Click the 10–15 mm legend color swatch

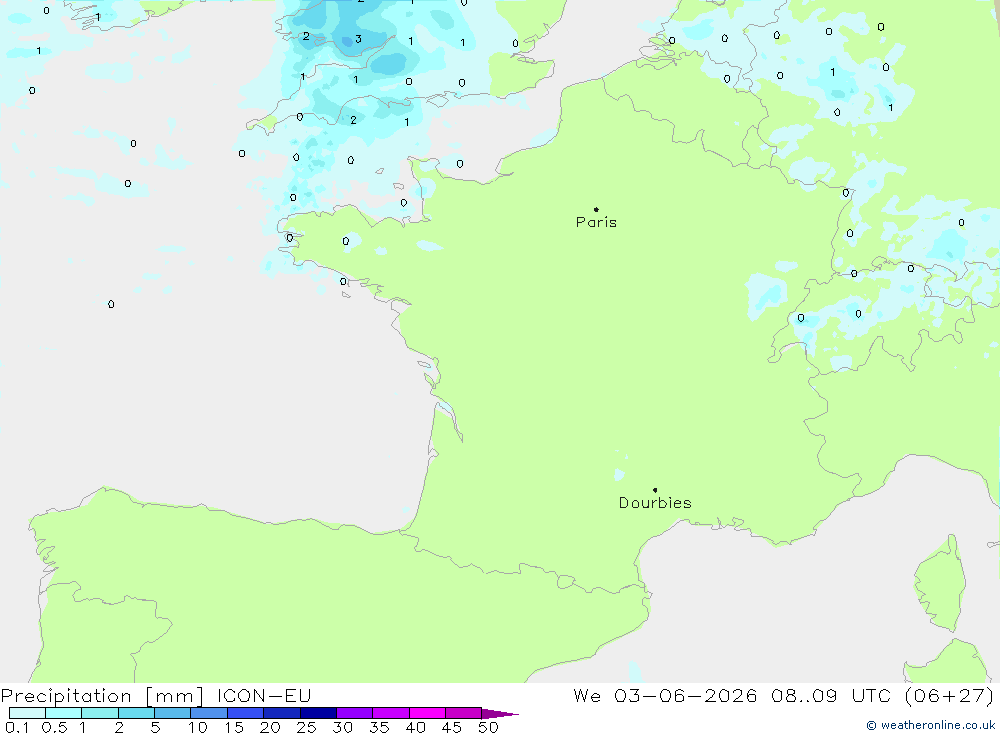209,713
